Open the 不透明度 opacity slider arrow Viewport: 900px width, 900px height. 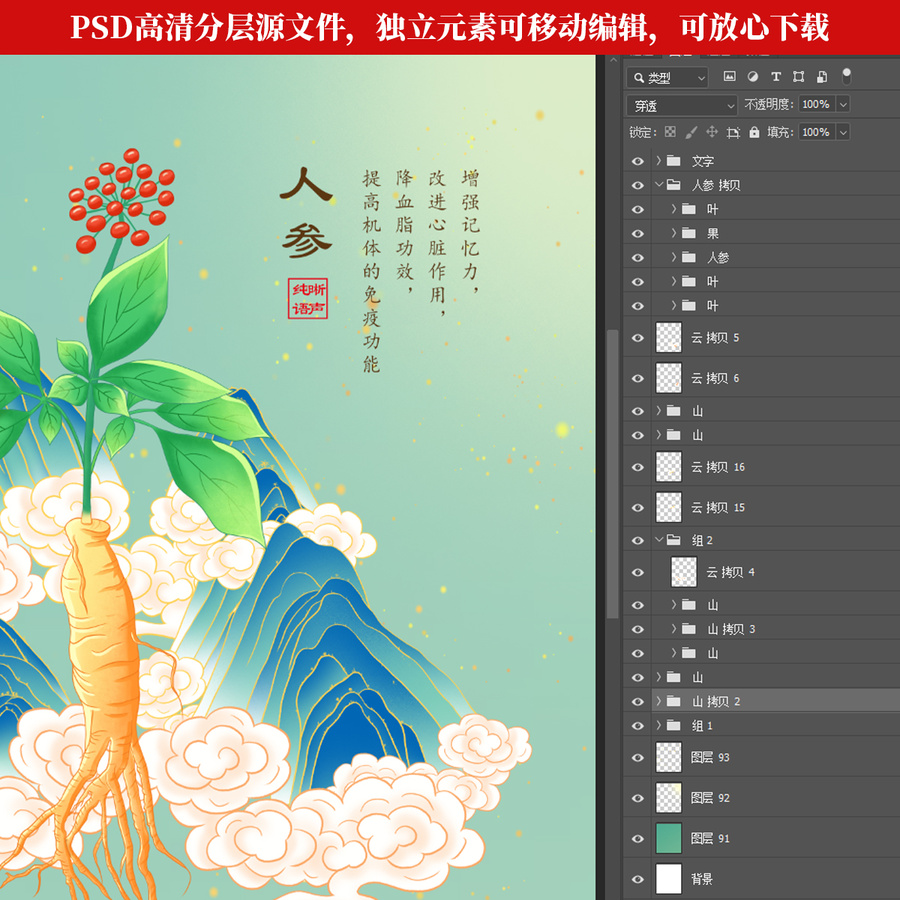tap(843, 104)
